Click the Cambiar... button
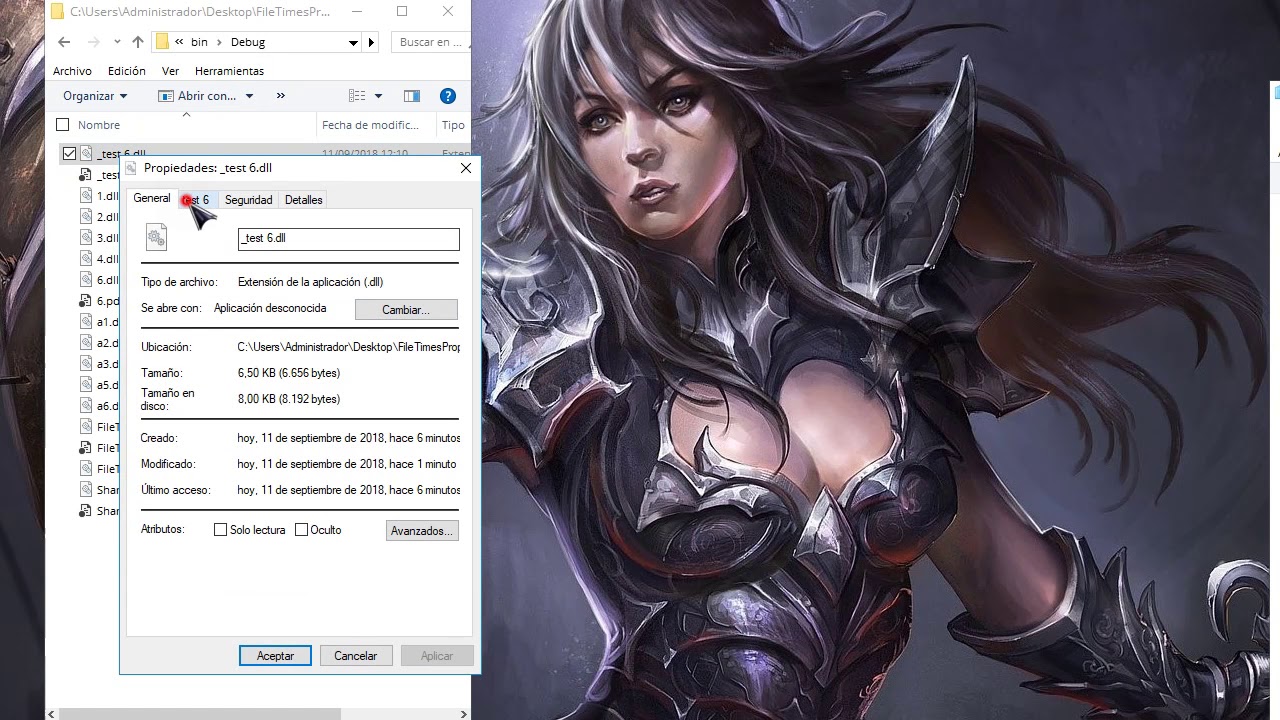 (406, 310)
